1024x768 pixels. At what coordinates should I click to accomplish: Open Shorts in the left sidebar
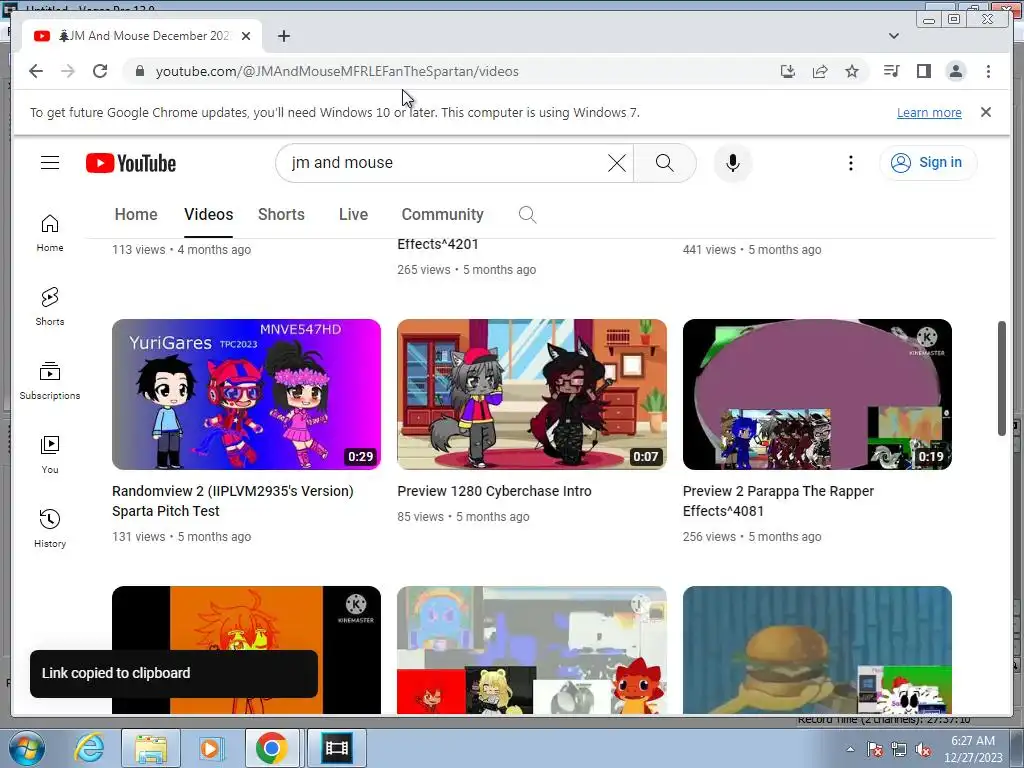(50, 307)
